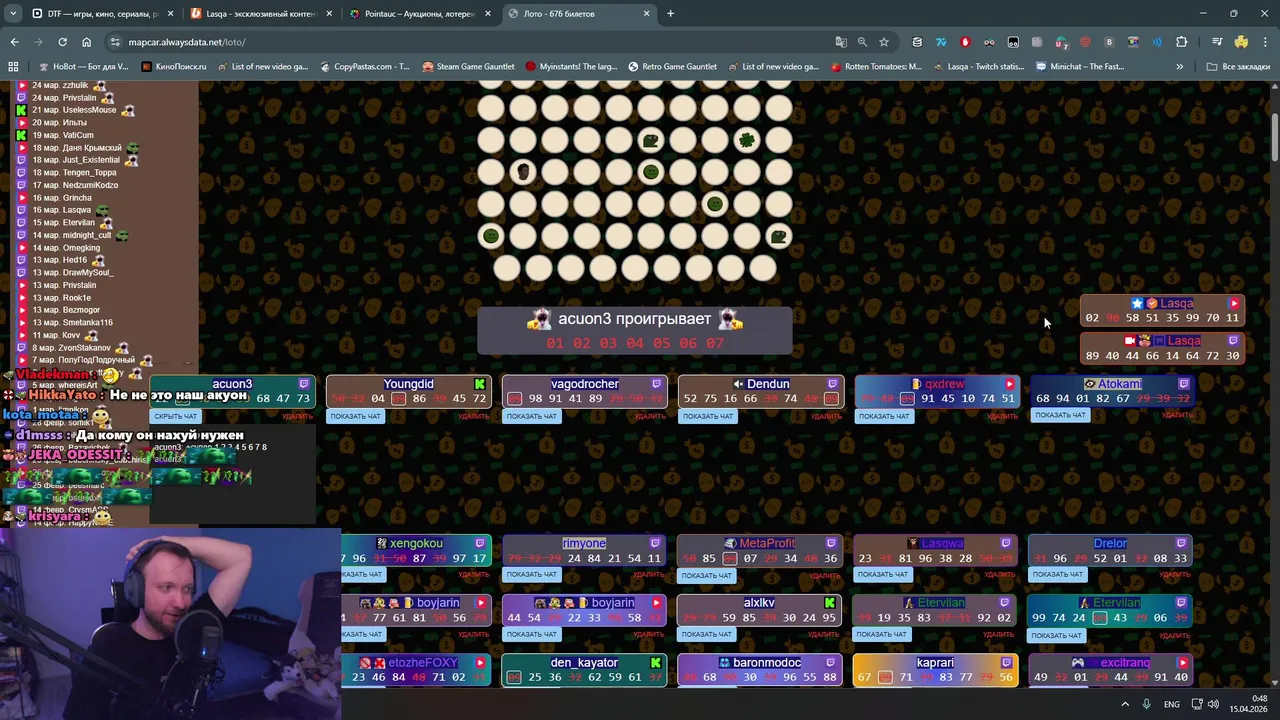This screenshot has width=1280, height=720.
Task: Select '17 мар. NedzumiKodzo' in the left list
Action: click(x=74, y=185)
